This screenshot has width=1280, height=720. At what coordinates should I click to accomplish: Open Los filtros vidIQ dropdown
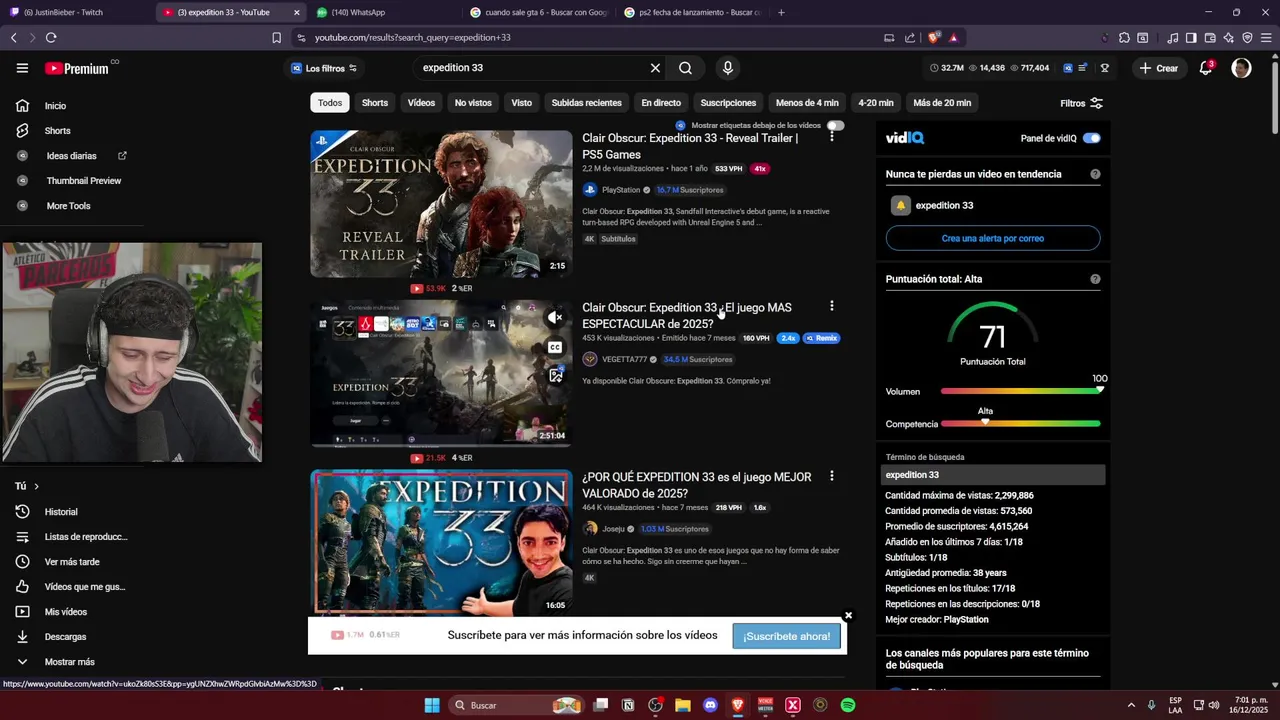click(324, 68)
